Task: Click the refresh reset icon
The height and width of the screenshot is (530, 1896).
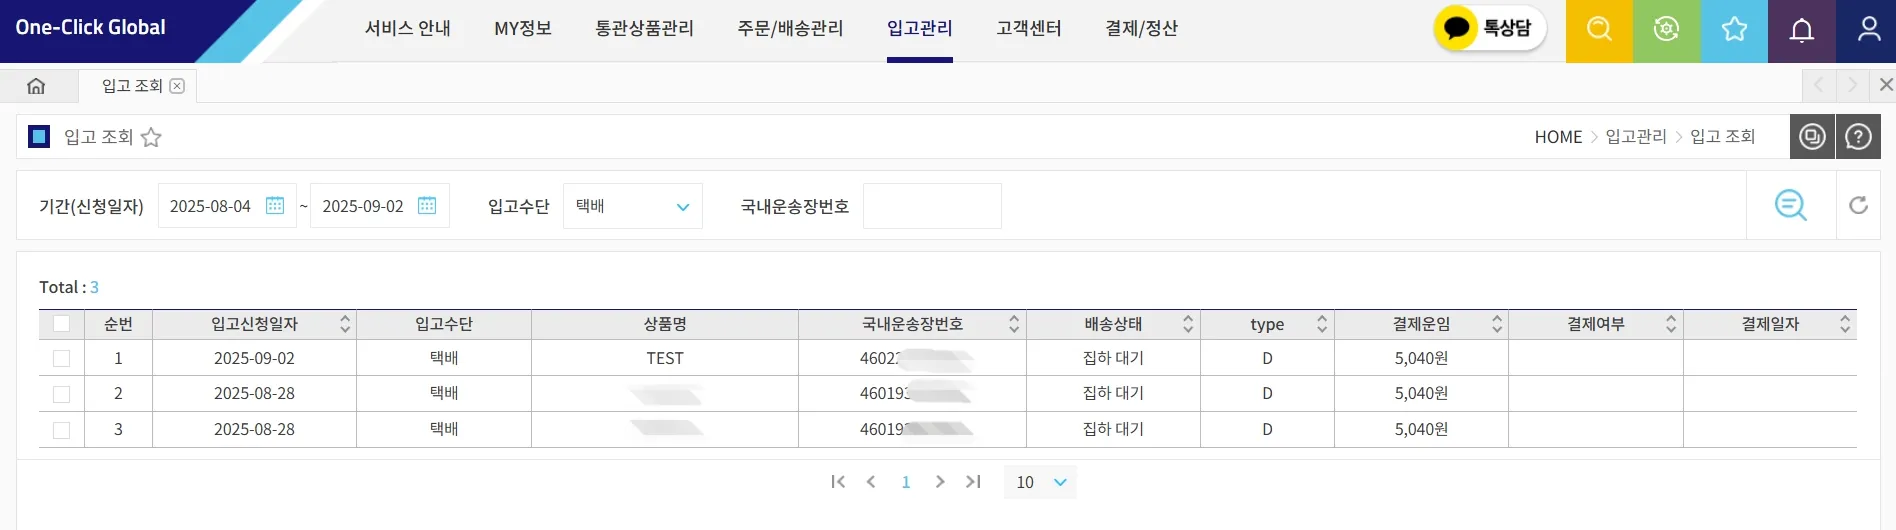Action: pos(1858,205)
